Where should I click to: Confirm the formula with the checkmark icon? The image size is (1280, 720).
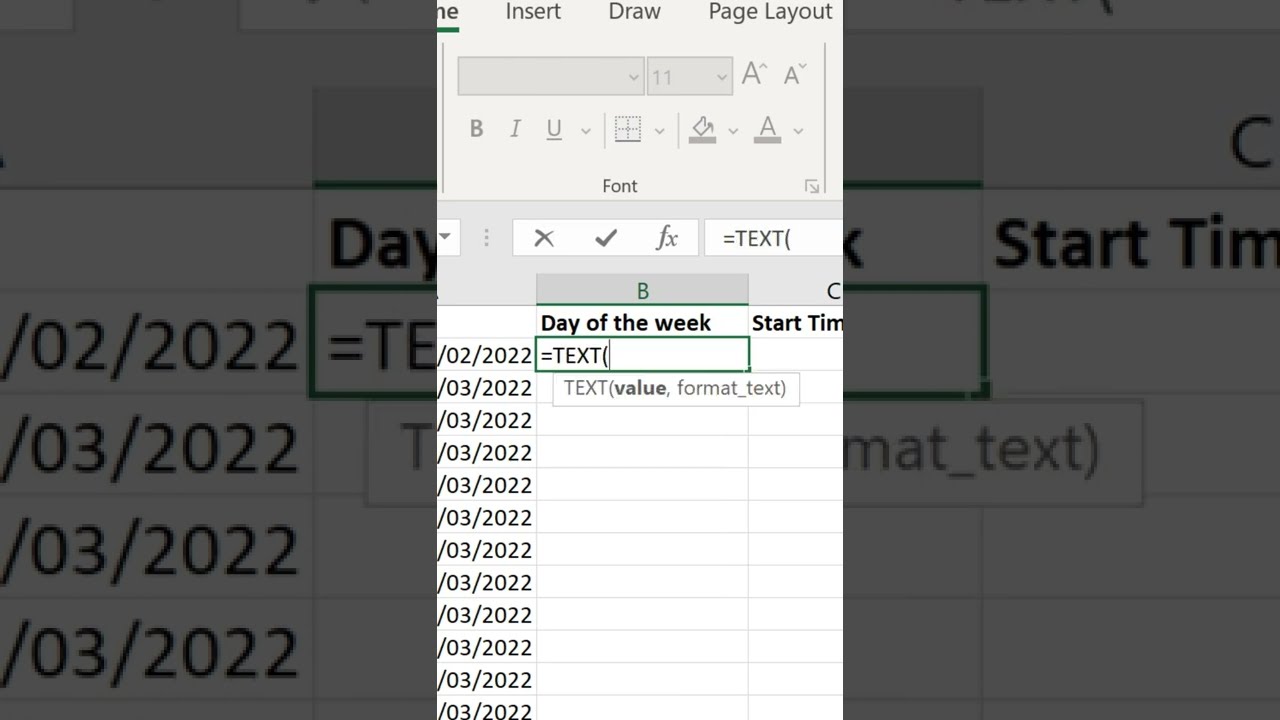605,238
